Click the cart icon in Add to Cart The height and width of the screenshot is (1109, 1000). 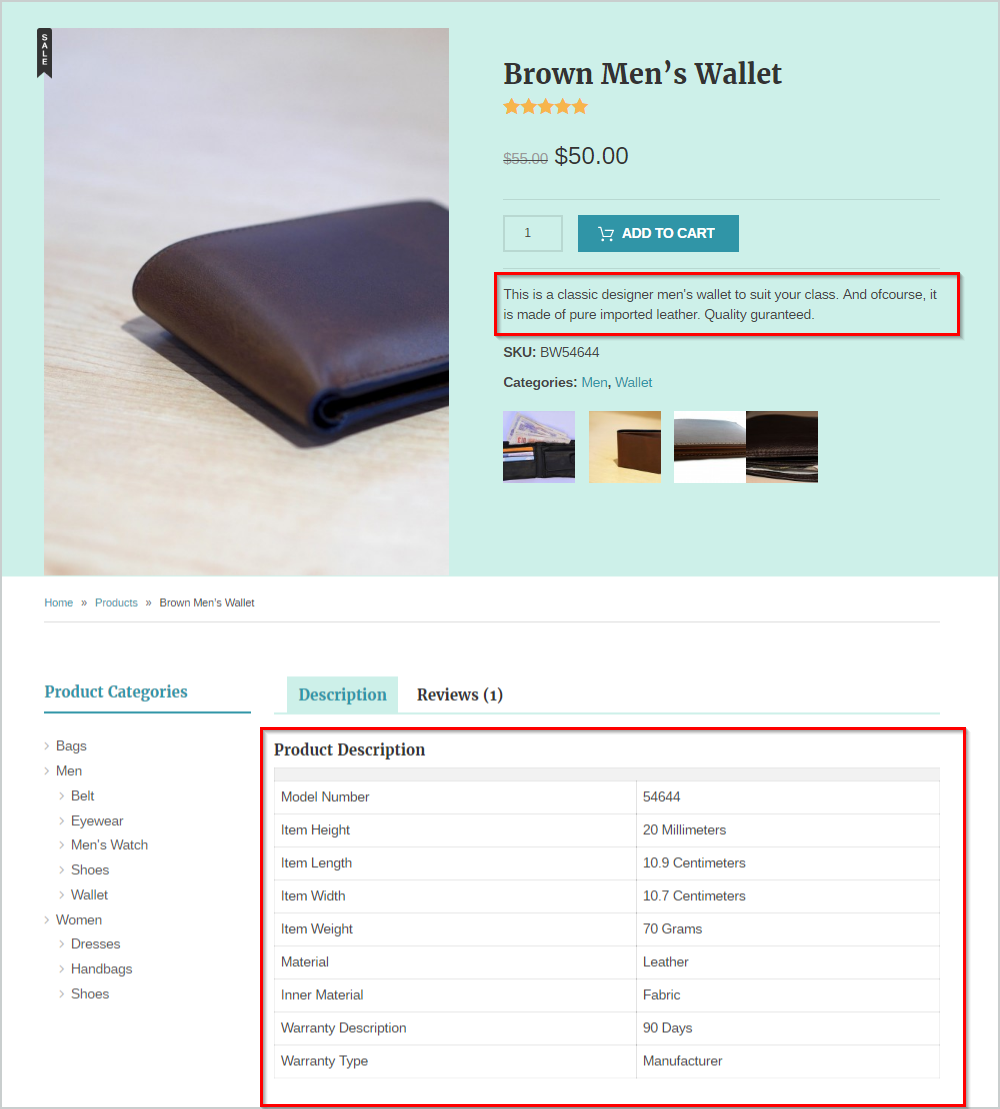tap(606, 233)
